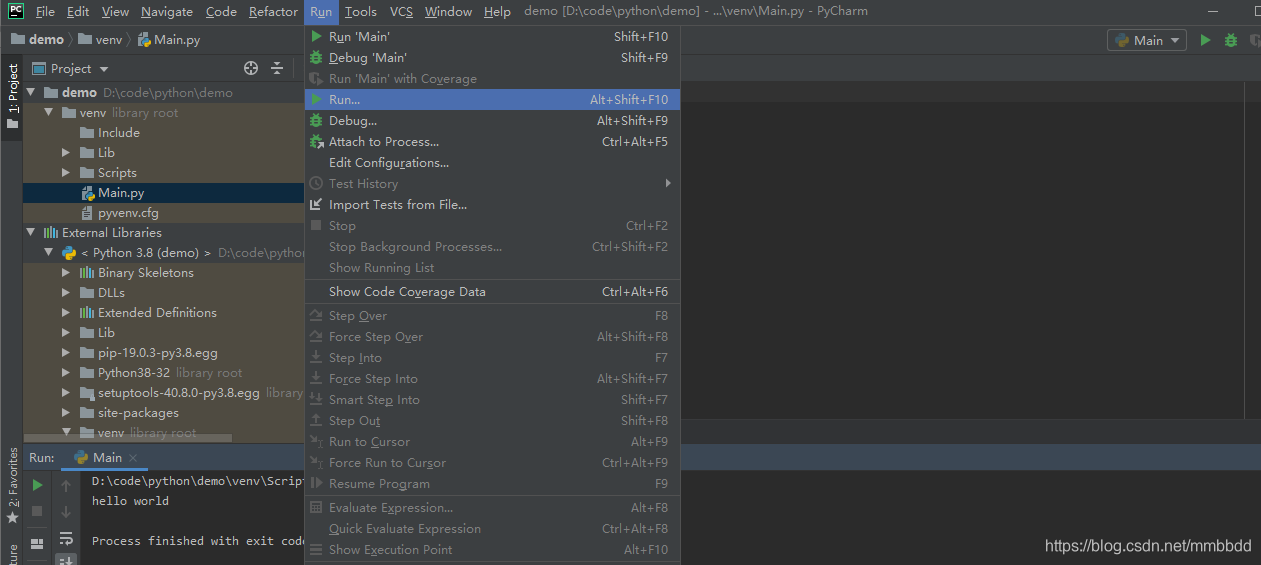Open the Tools menu
The image size is (1261, 565).
361,12
